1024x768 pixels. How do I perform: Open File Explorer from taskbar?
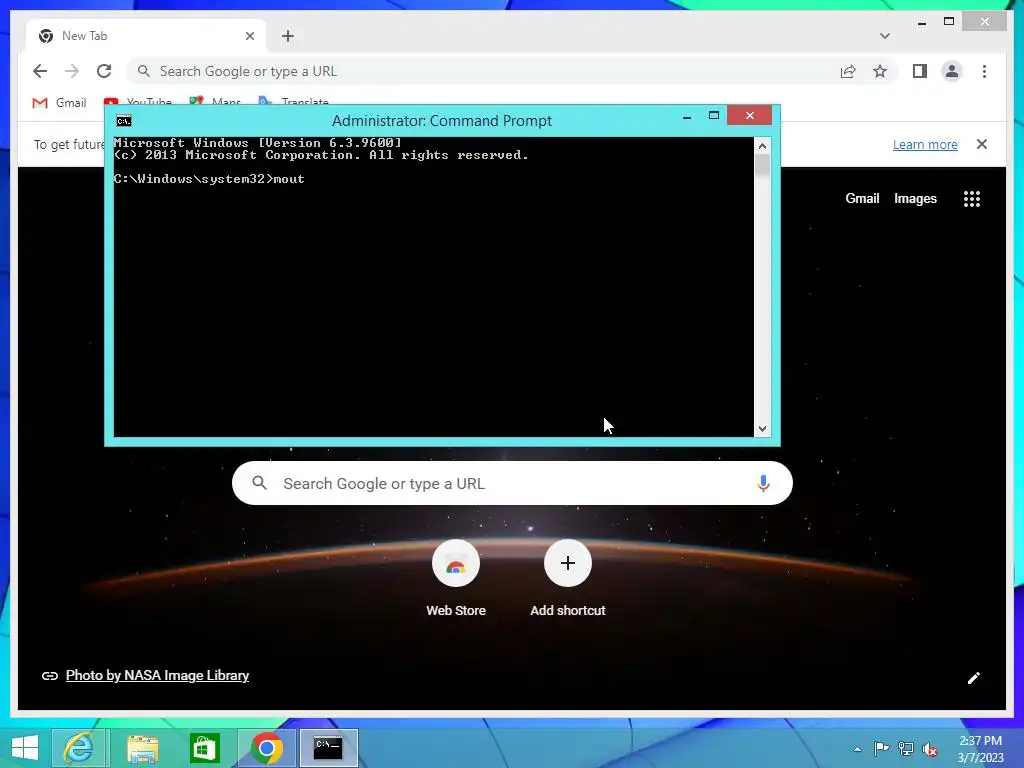click(142, 748)
